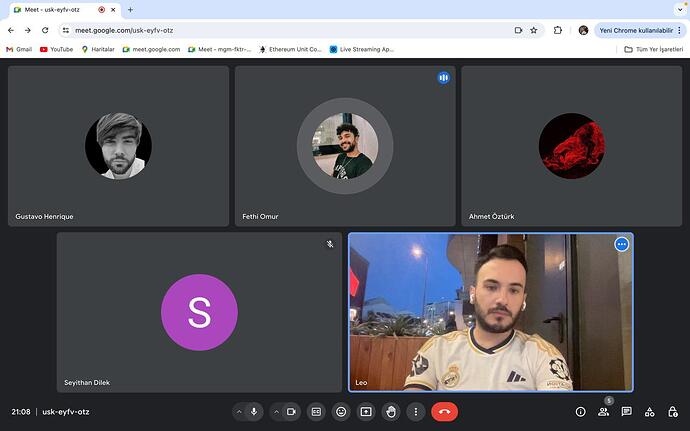The width and height of the screenshot is (690, 431).
Task: Click the camera permission icon in address bar
Action: click(518, 30)
